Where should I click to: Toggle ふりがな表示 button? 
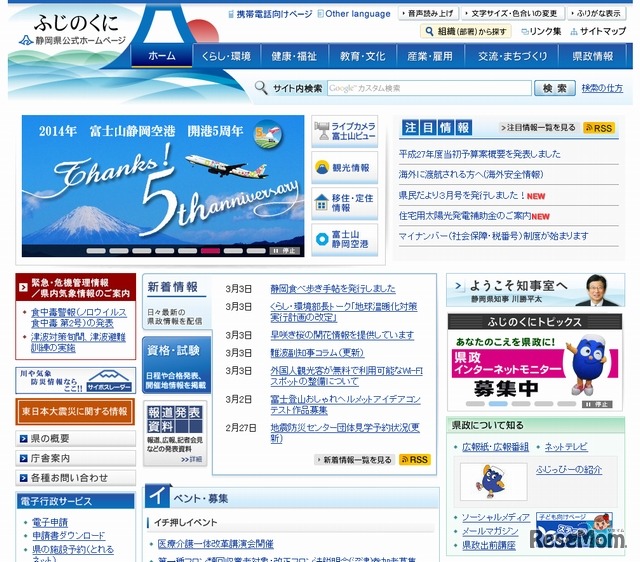click(596, 13)
